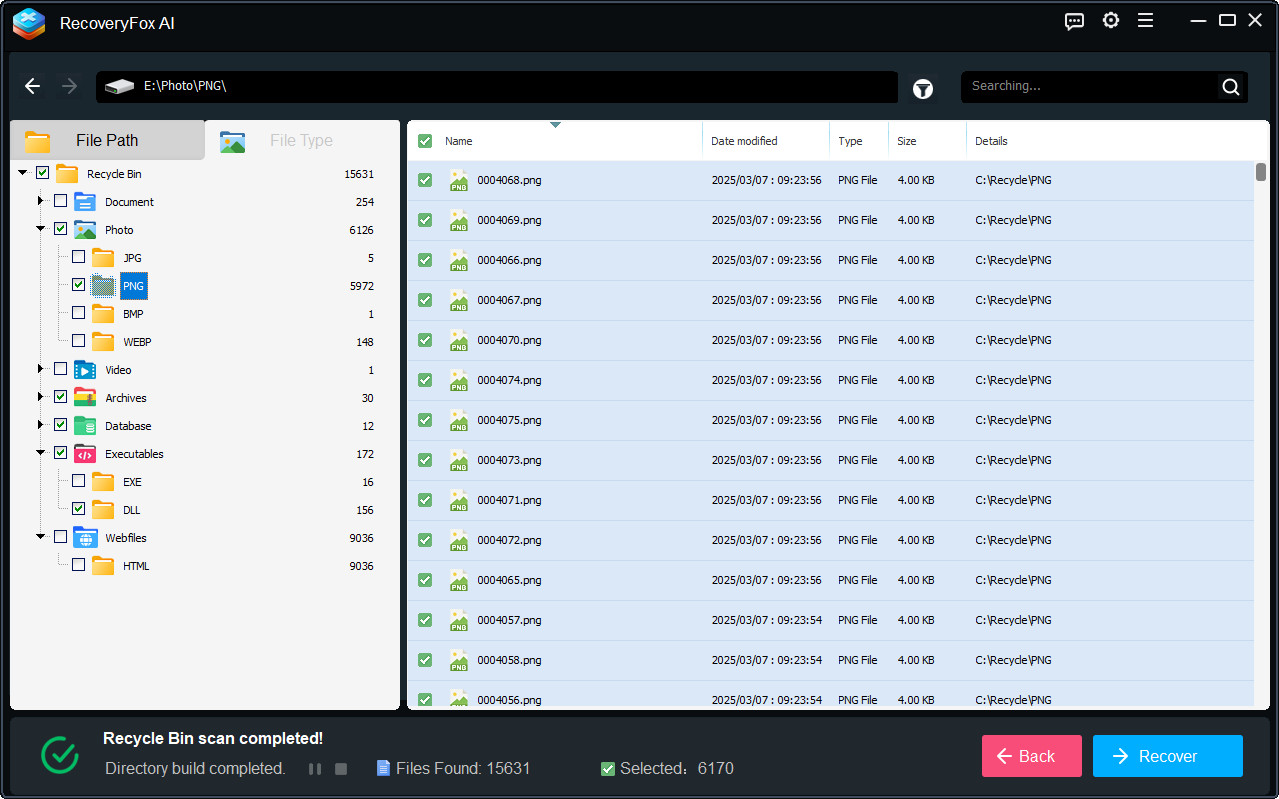
Task: Select the File Path tab
Action: click(x=107, y=141)
